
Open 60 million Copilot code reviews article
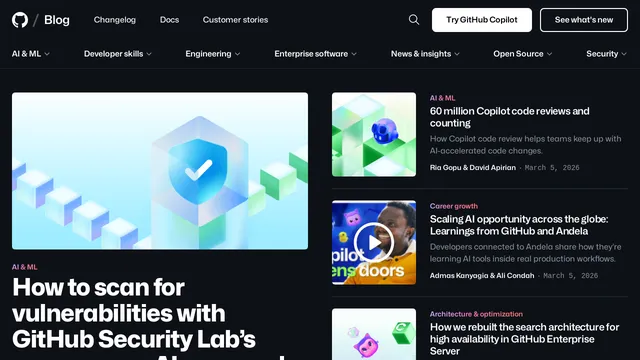pyautogui.click(x=509, y=117)
